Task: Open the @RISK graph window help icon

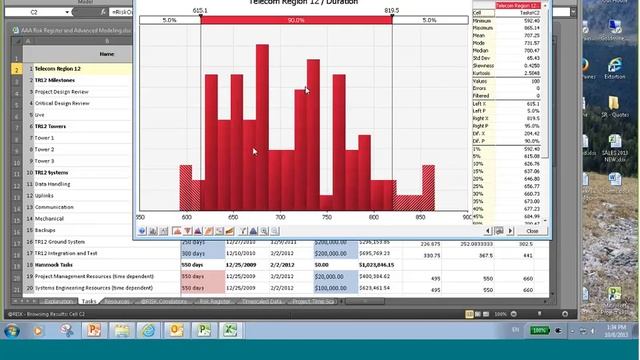Action: (142, 231)
